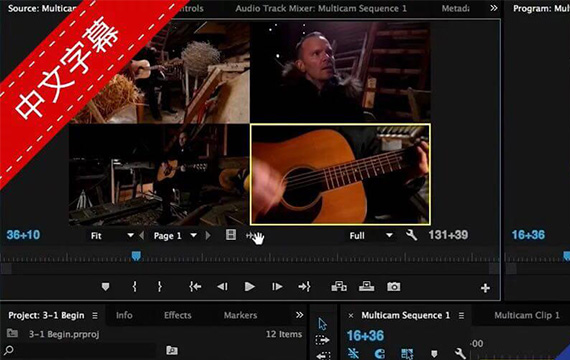Click the Mark In brace icon
Screen dimensions: 570x360
pyautogui.click(x=135, y=287)
